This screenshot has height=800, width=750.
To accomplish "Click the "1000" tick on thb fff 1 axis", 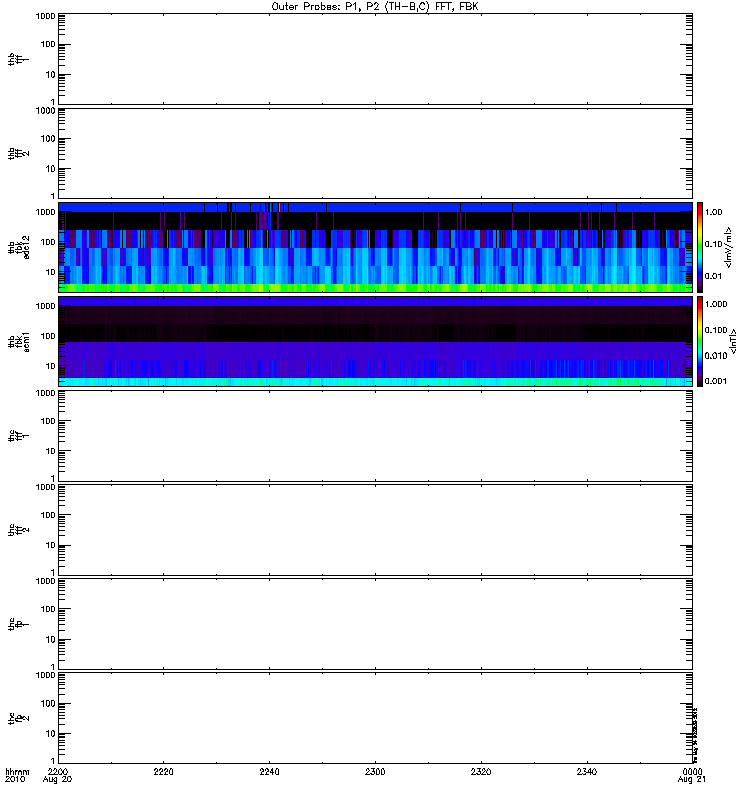I will click(x=45, y=16).
